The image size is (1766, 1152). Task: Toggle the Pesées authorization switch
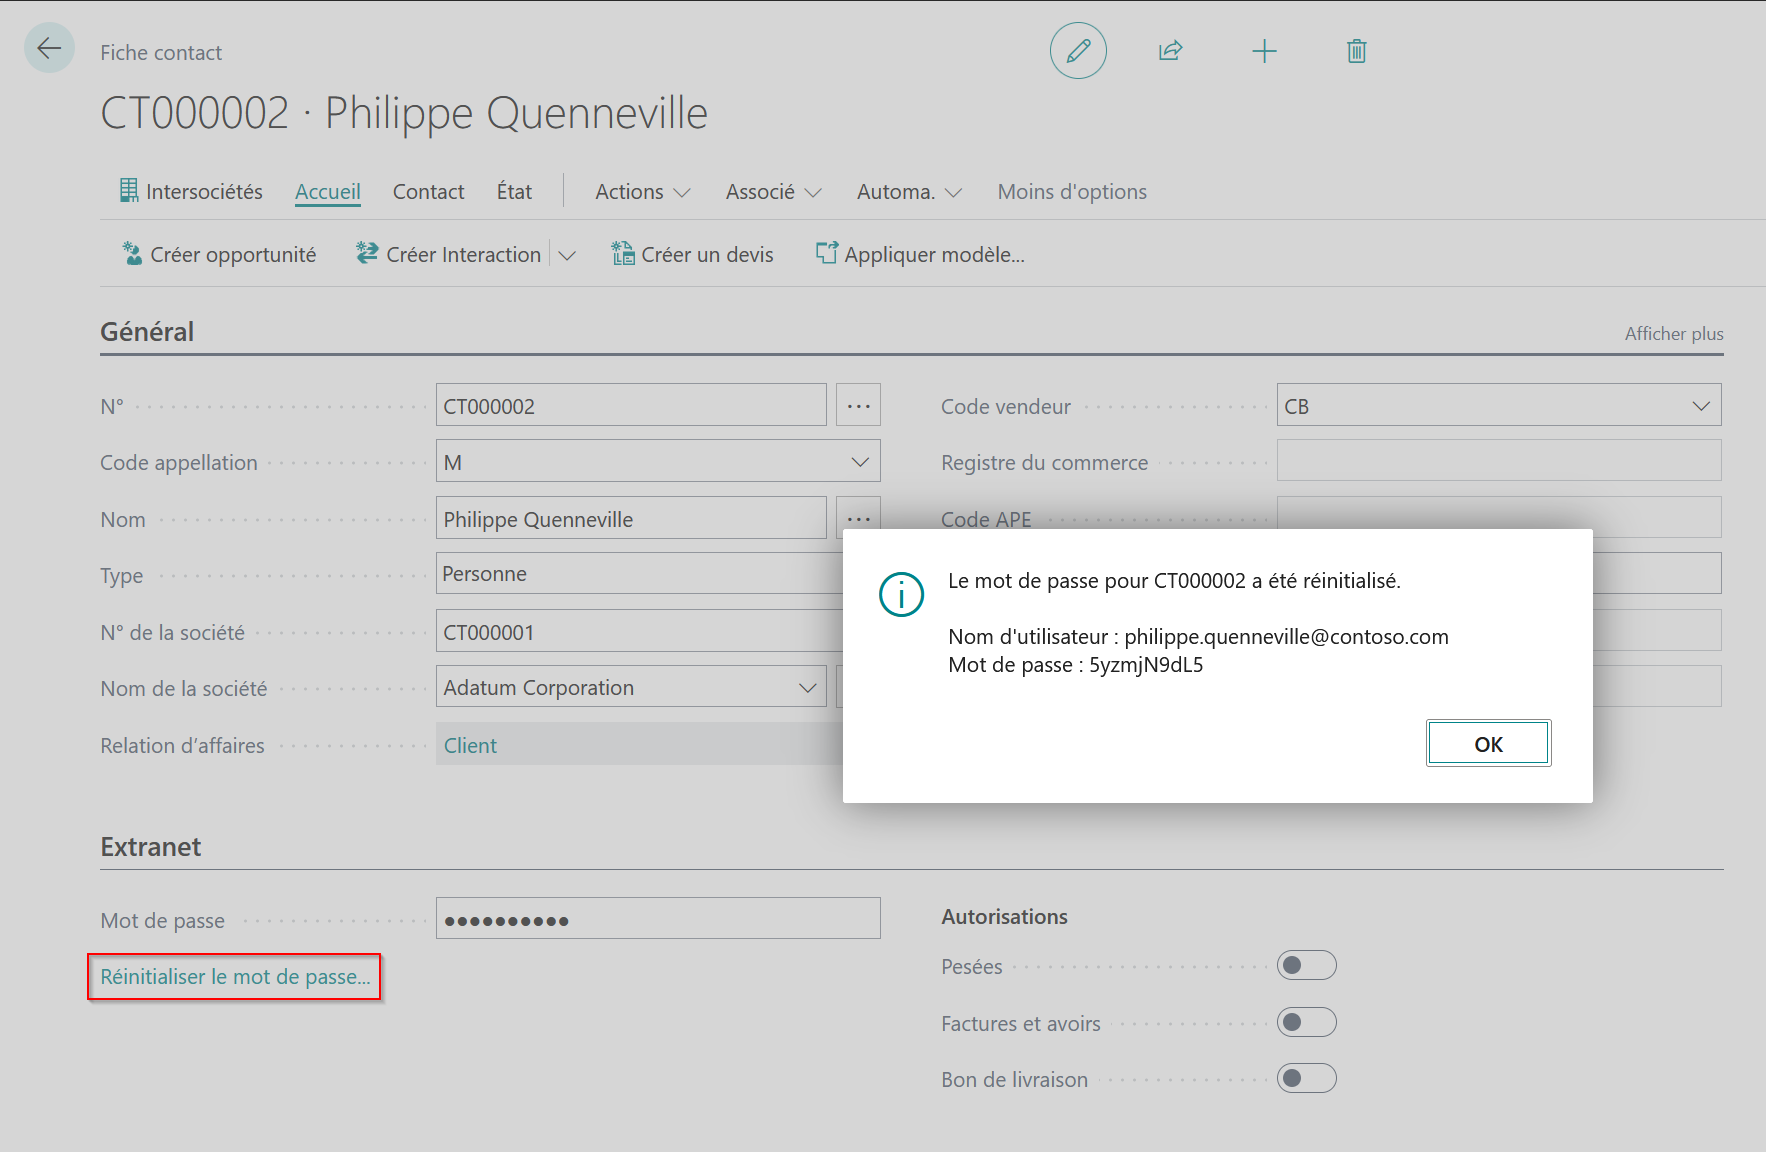(x=1306, y=965)
